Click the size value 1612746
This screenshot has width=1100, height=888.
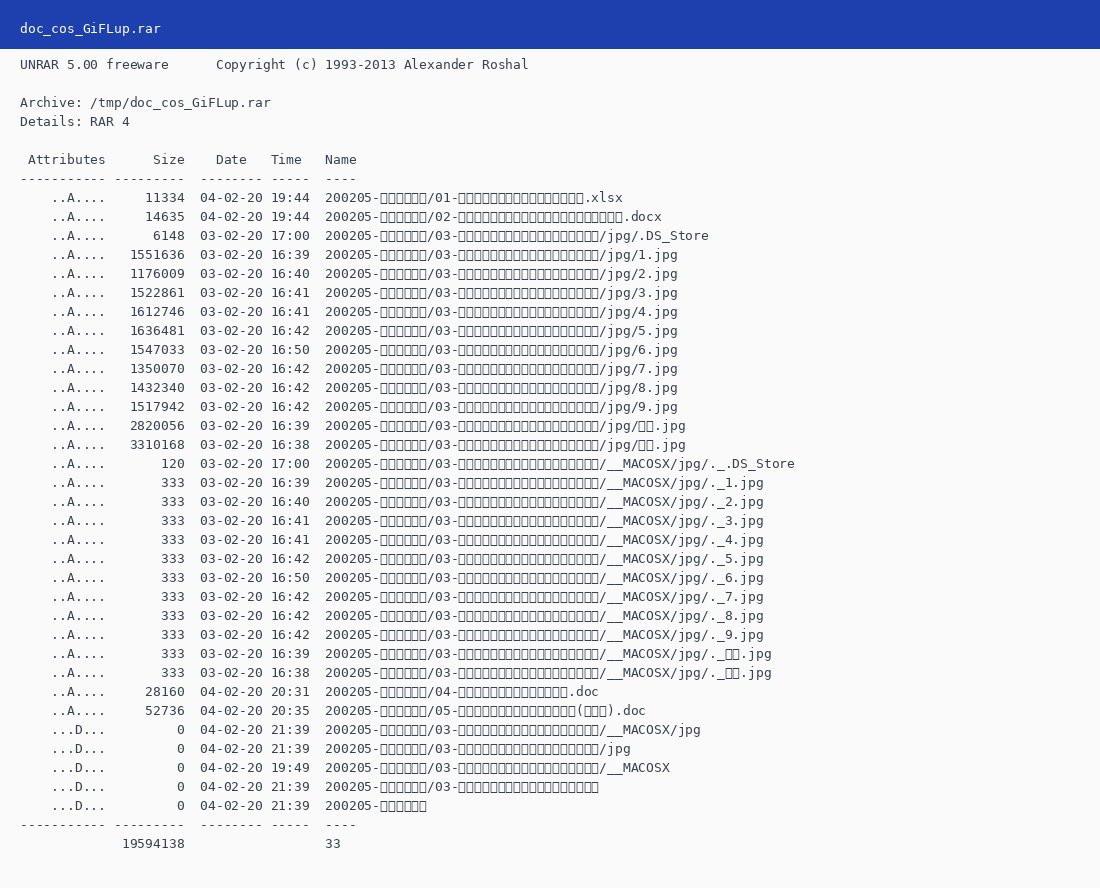click(157, 311)
